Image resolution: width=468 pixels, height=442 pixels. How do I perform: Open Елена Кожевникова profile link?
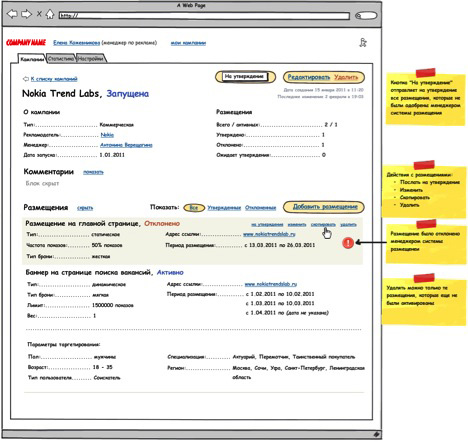click(76, 43)
